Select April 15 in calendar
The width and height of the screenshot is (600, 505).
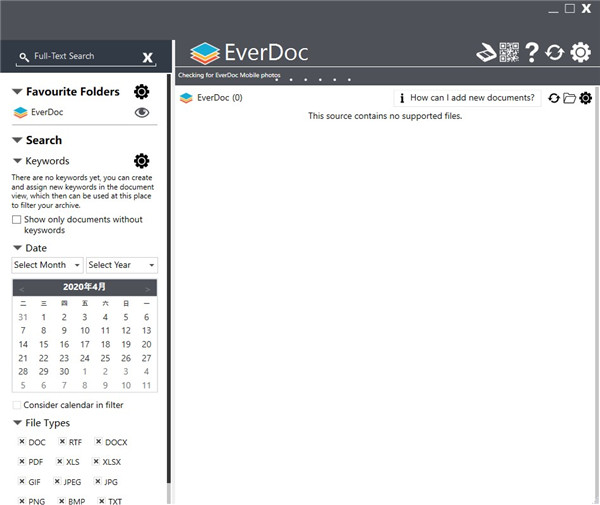point(44,344)
